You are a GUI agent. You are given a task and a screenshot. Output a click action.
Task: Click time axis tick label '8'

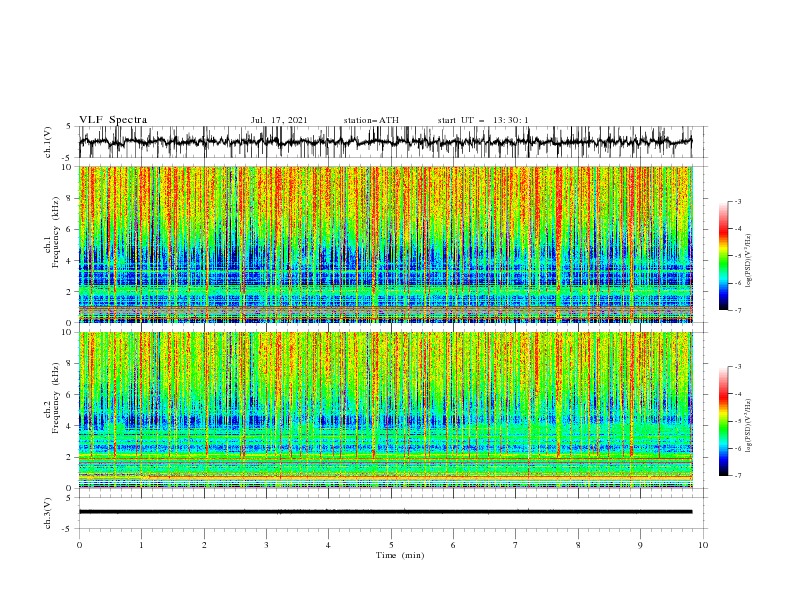coord(578,545)
